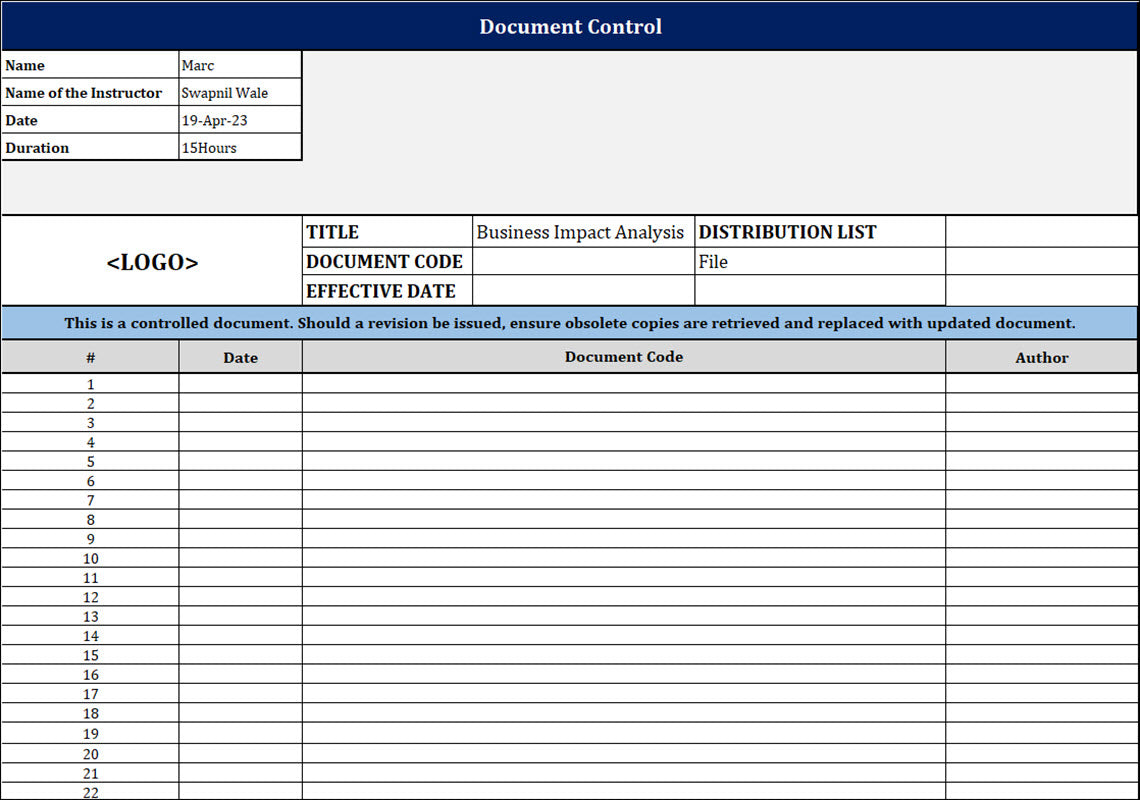Select the Business Impact Analysis title cell
The width and height of the screenshot is (1140, 800).
click(582, 232)
